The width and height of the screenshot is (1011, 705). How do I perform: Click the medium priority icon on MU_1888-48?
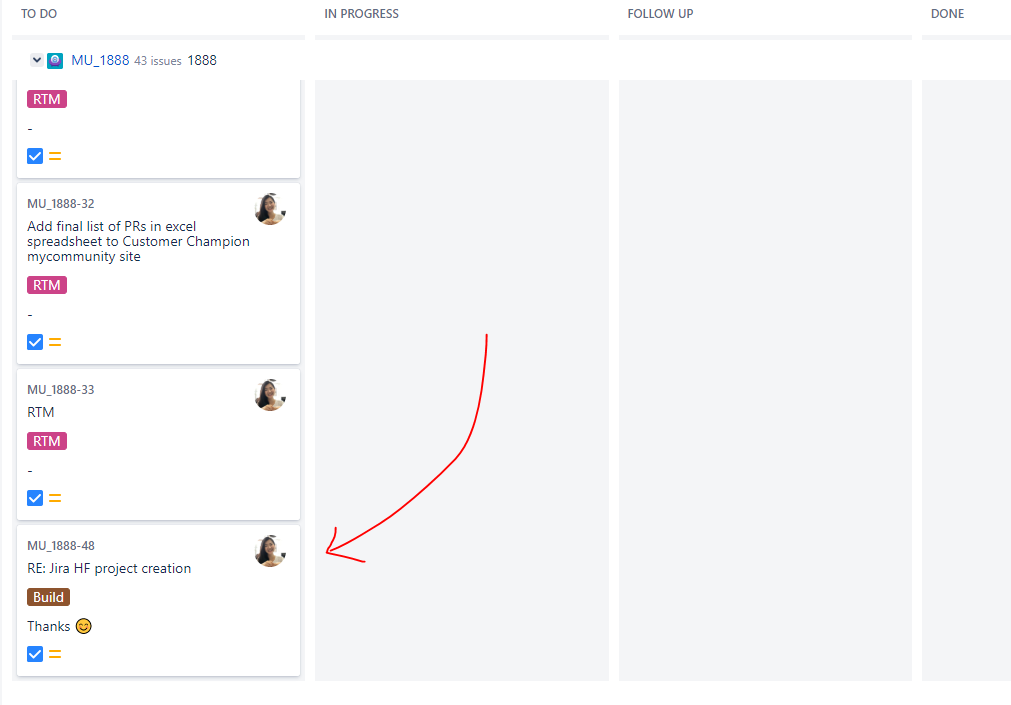[55, 655]
